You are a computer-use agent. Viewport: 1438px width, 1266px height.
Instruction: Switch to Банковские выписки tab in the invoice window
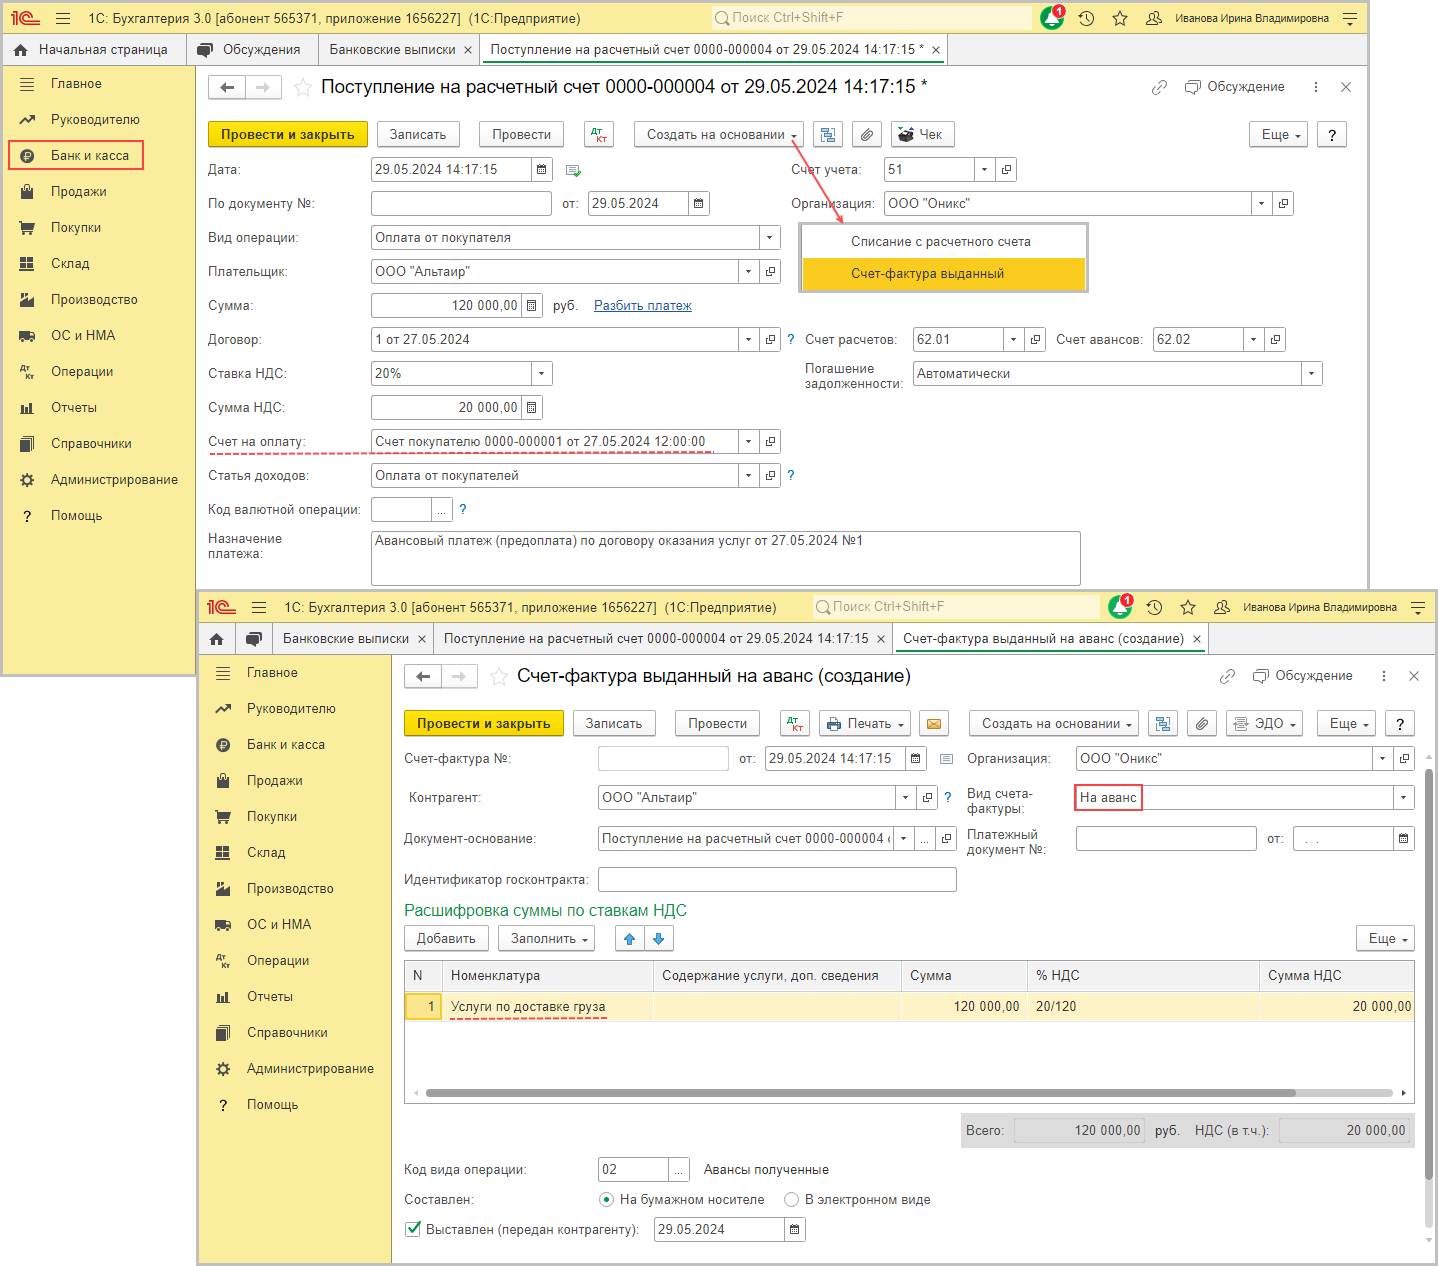(x=346, y=639)
